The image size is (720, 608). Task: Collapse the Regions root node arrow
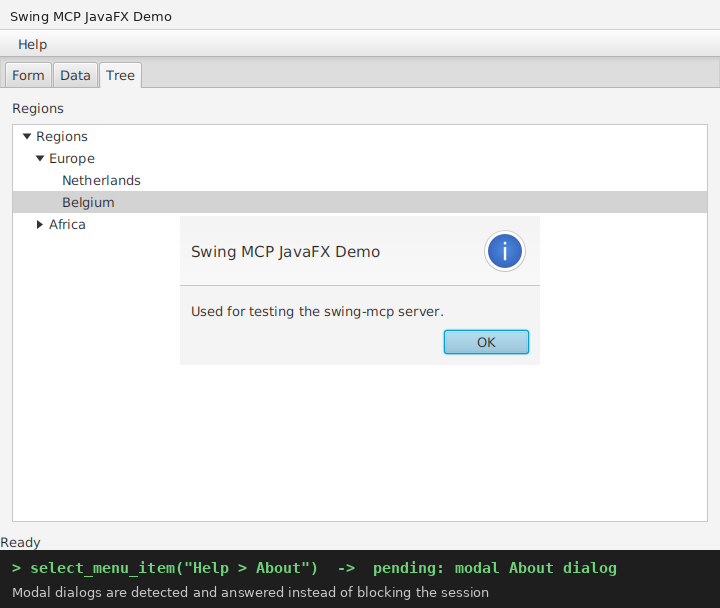coord(27,136)
